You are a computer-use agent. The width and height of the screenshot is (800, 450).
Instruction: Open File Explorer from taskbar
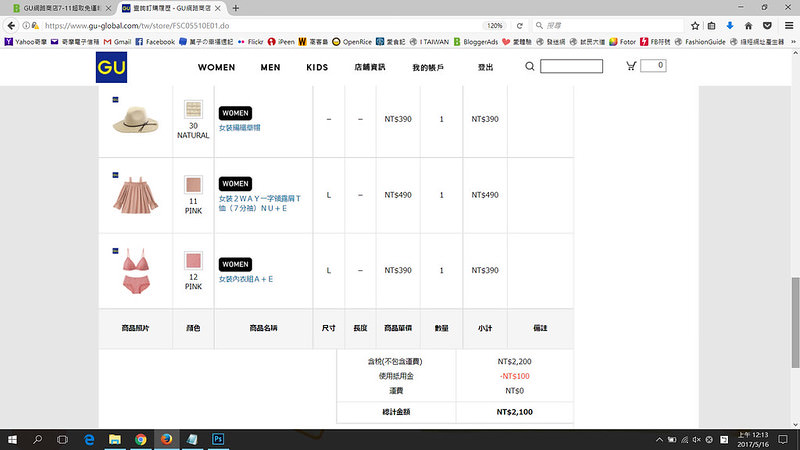(115, 439)
